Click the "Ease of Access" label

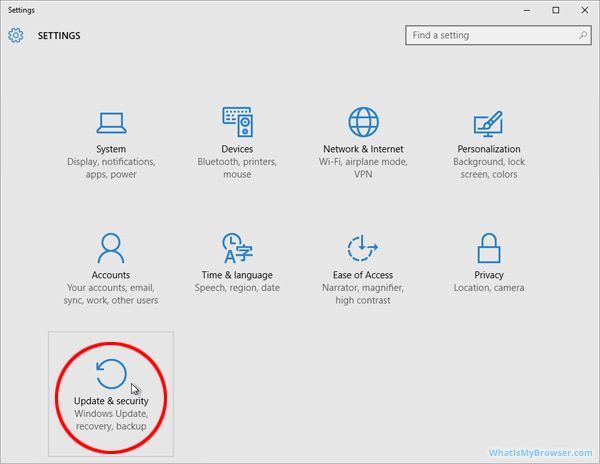click(x=363, y=275)
